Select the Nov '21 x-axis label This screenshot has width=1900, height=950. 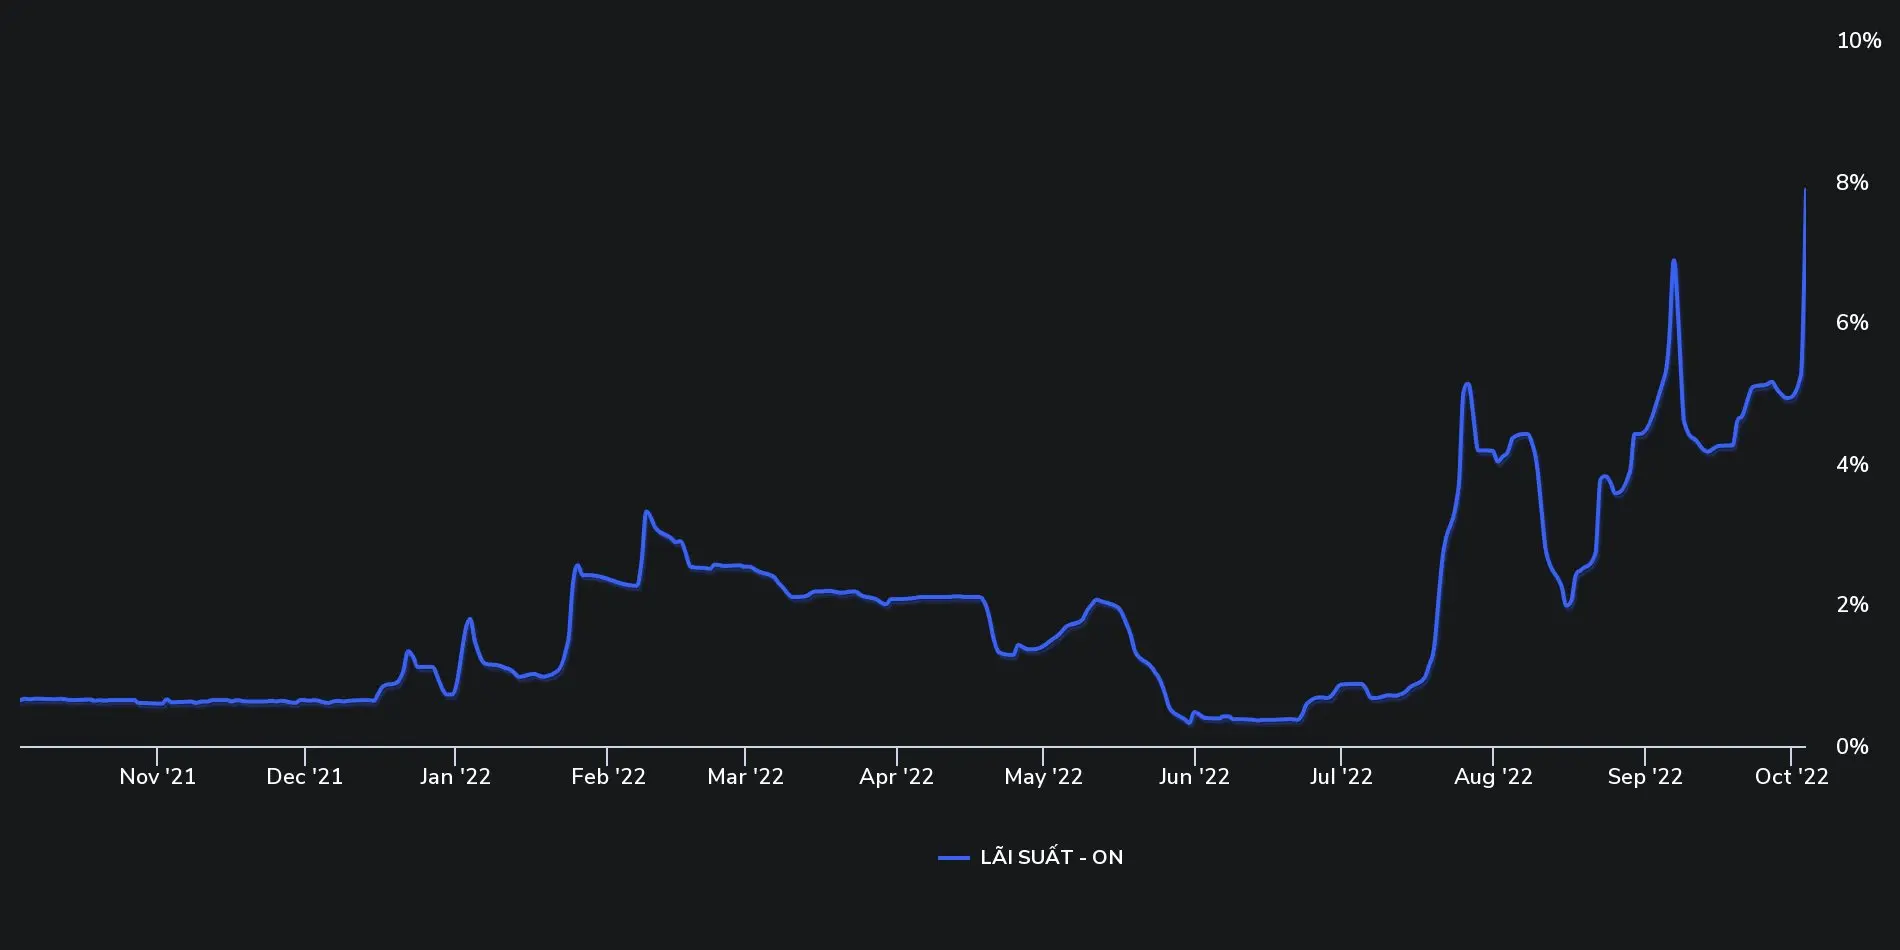pyautogui.click(x=157, y=777)
